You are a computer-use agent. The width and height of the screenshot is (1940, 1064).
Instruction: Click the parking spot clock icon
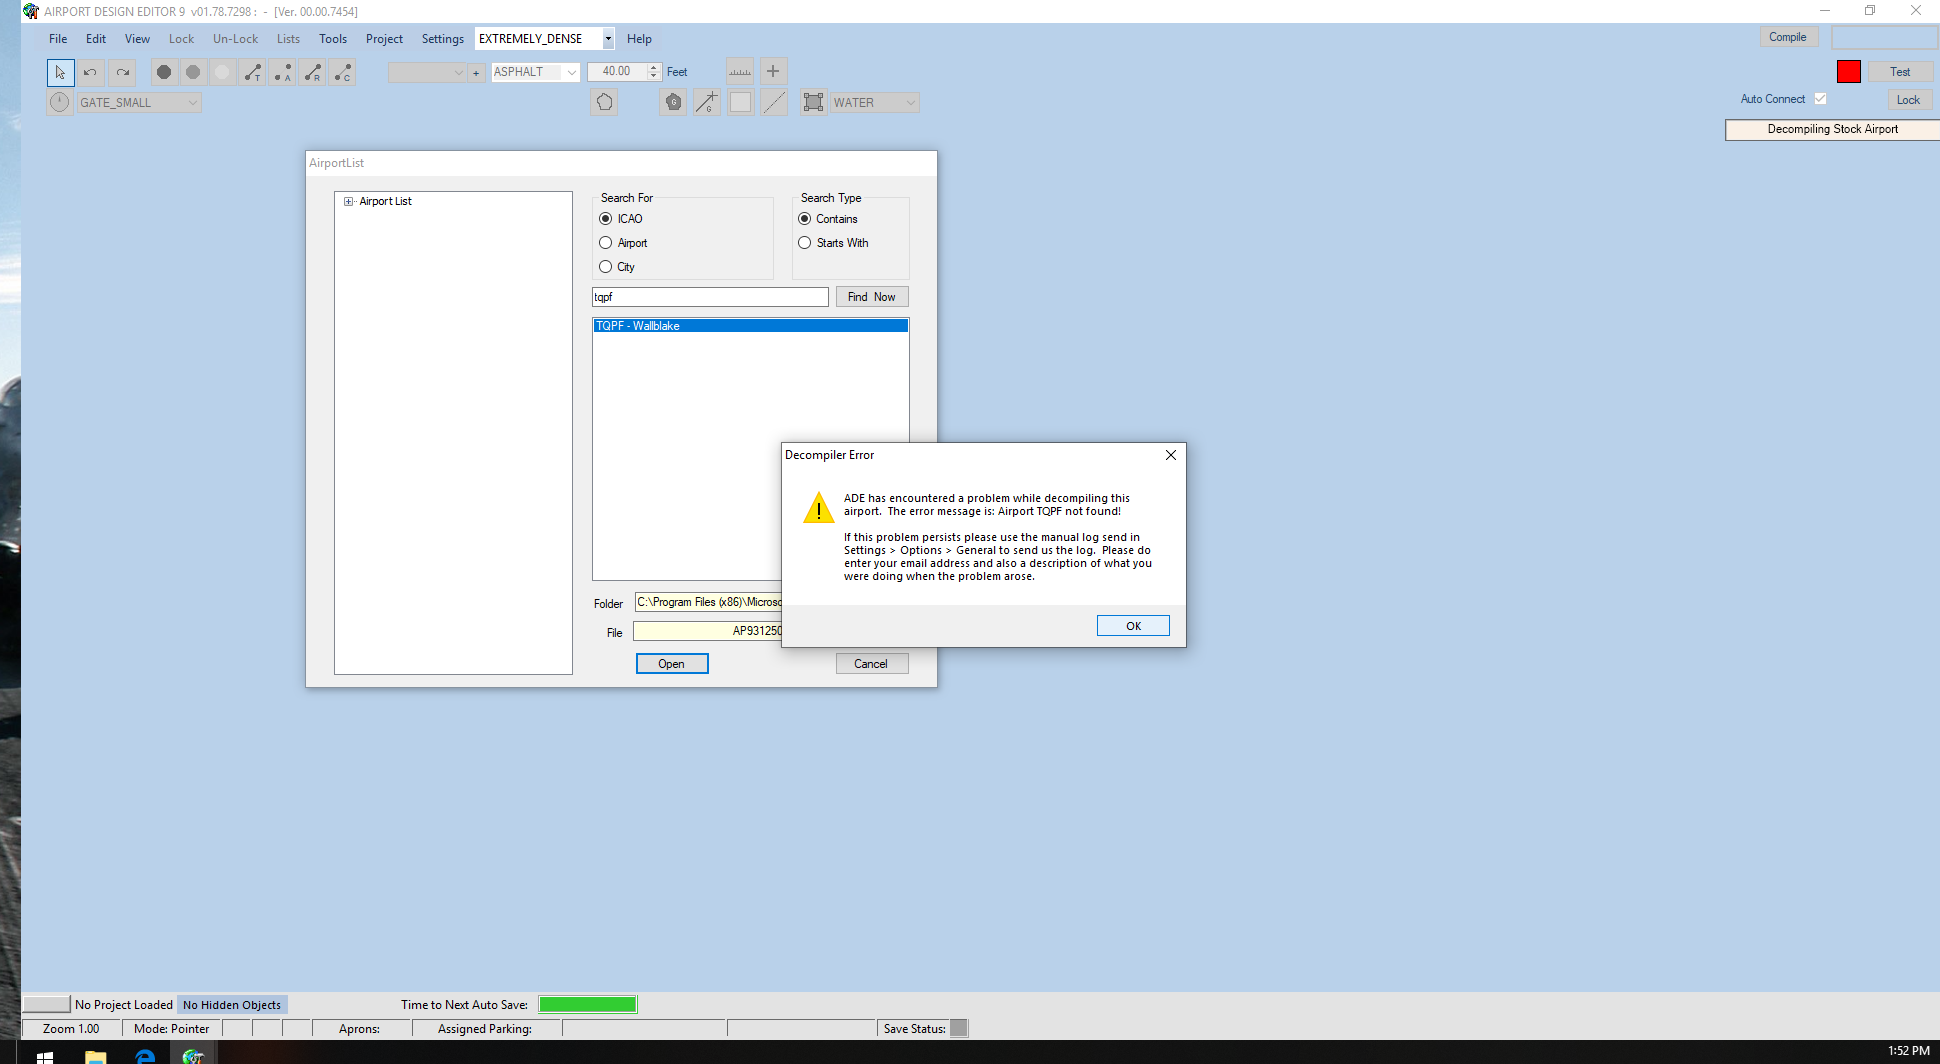(60, 102)
